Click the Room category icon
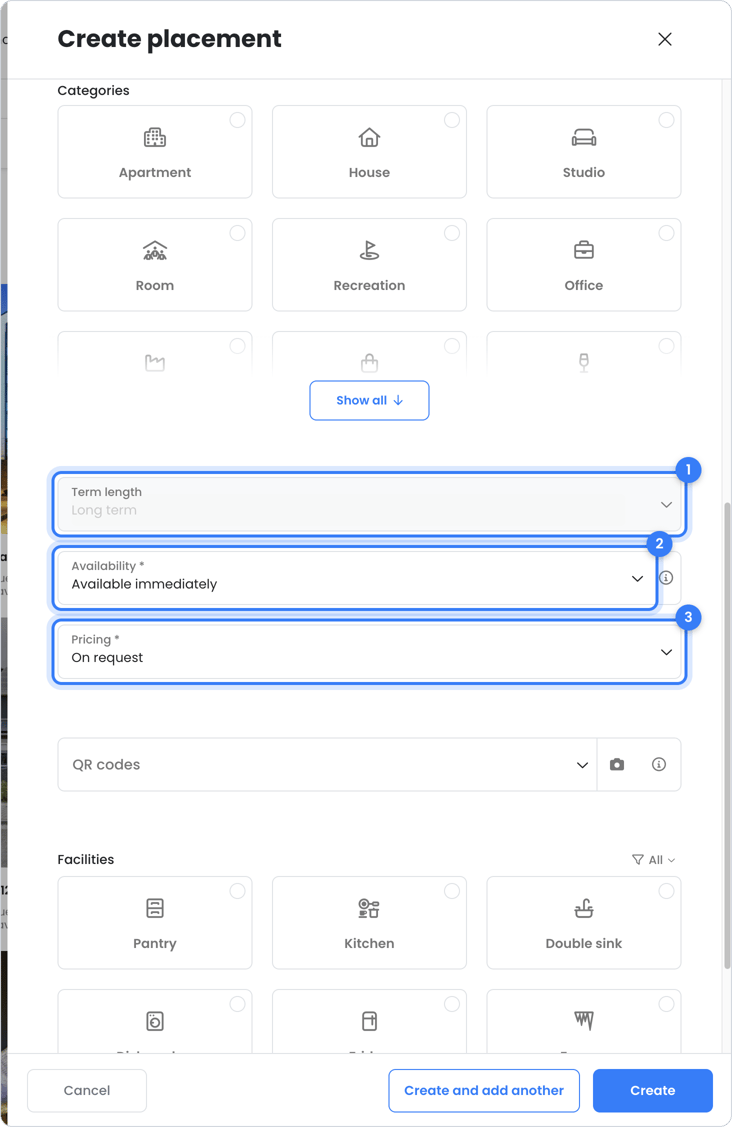This screenshot has width=732, height=1127. click(x=155, y=251)
